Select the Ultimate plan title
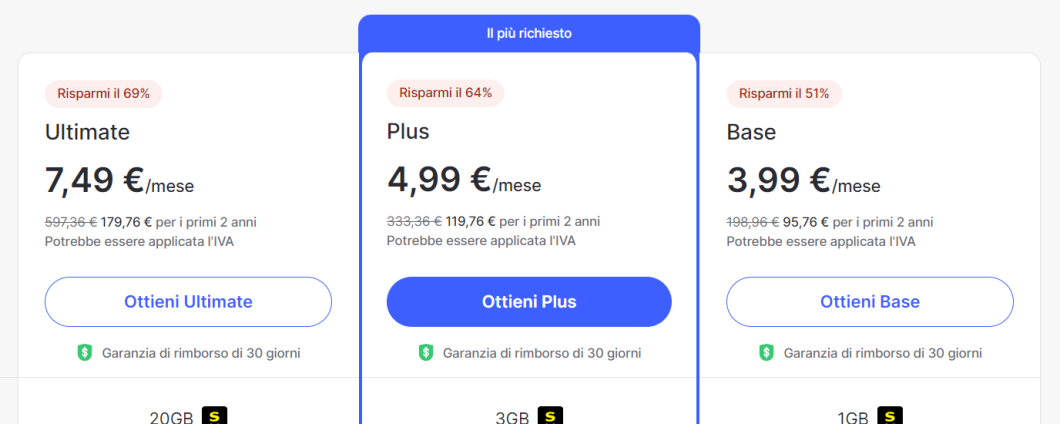The height and width of the screenshot is (424, 1060). point(87,132)
